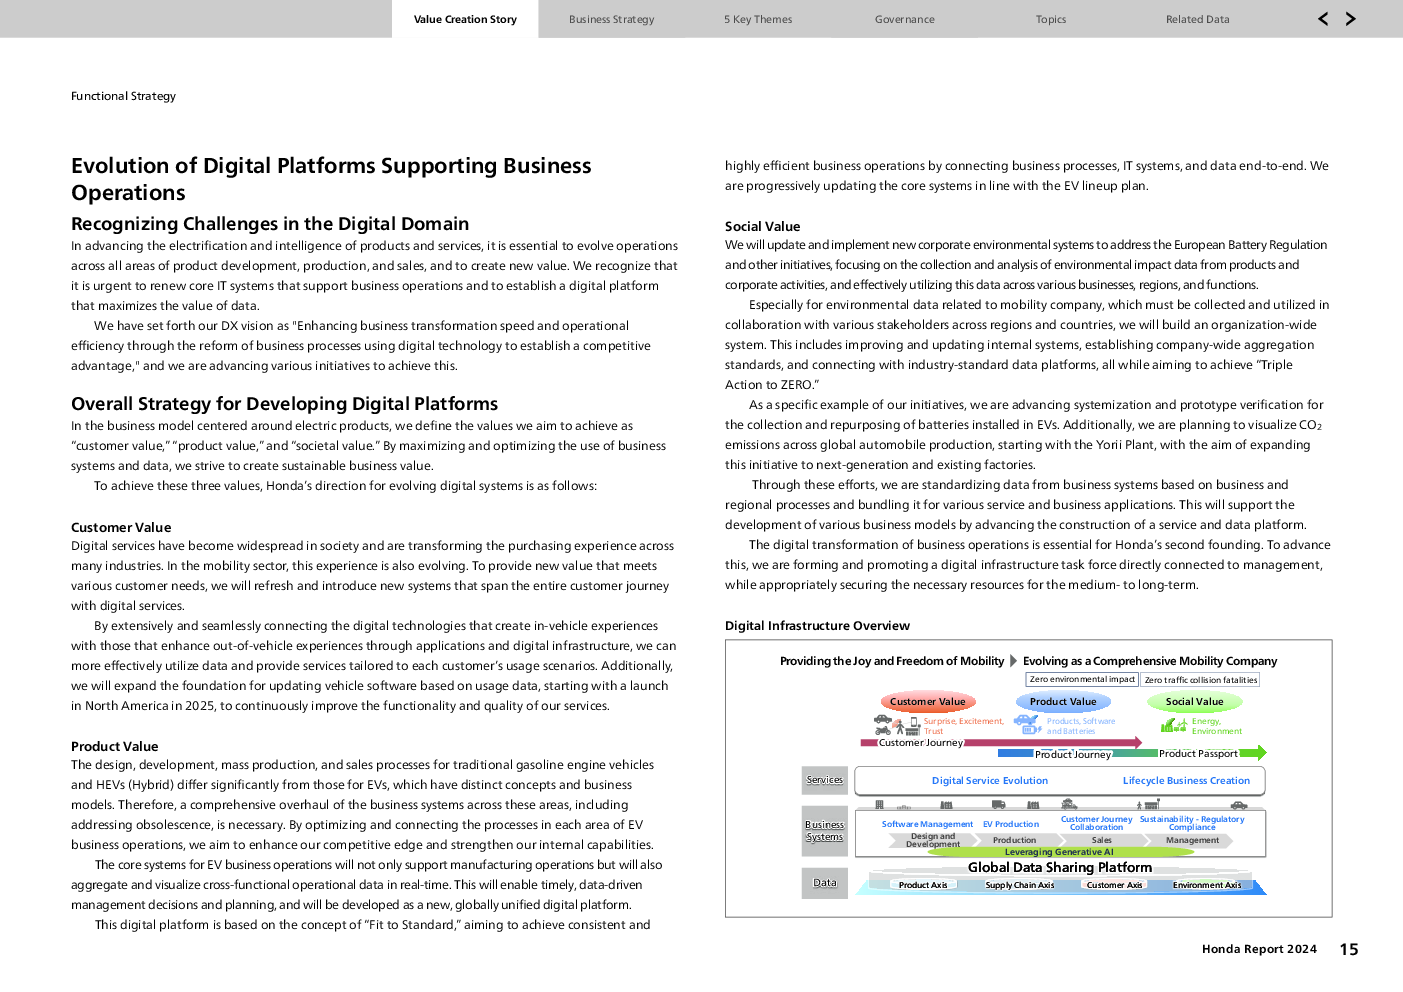This screenshot has width=1403, height=992.
Task: Click Lifecycle Business Creation in diagram
Action: tap(1186, 781)
